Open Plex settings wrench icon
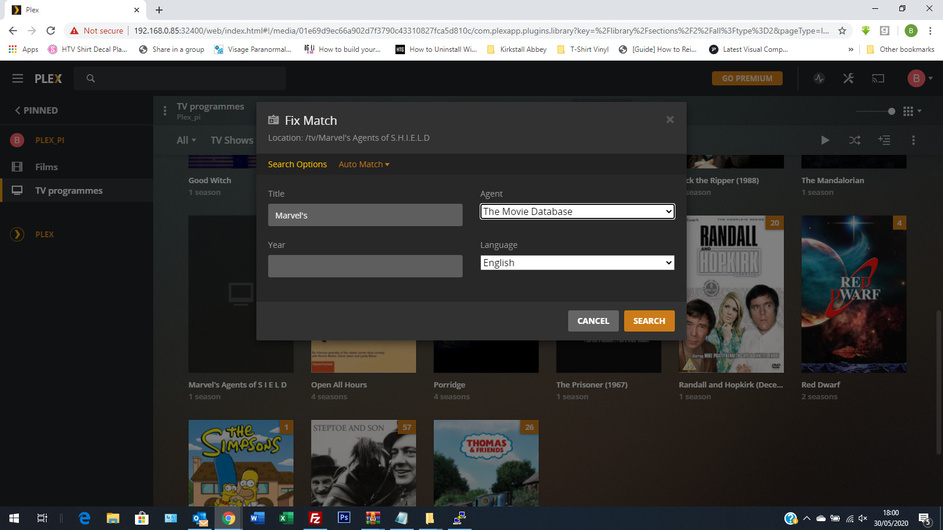The width and height of the screenshot is (943, 530). coord(848,78)
